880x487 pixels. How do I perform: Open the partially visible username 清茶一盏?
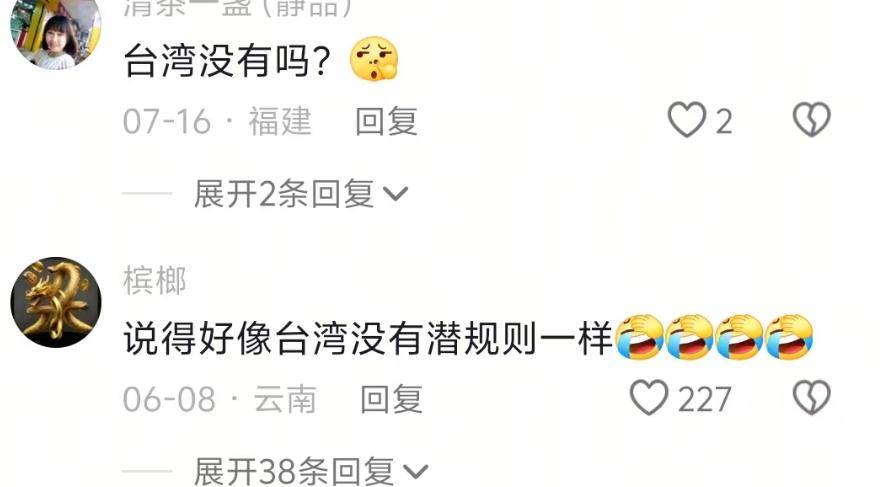[x=237, y=8]
